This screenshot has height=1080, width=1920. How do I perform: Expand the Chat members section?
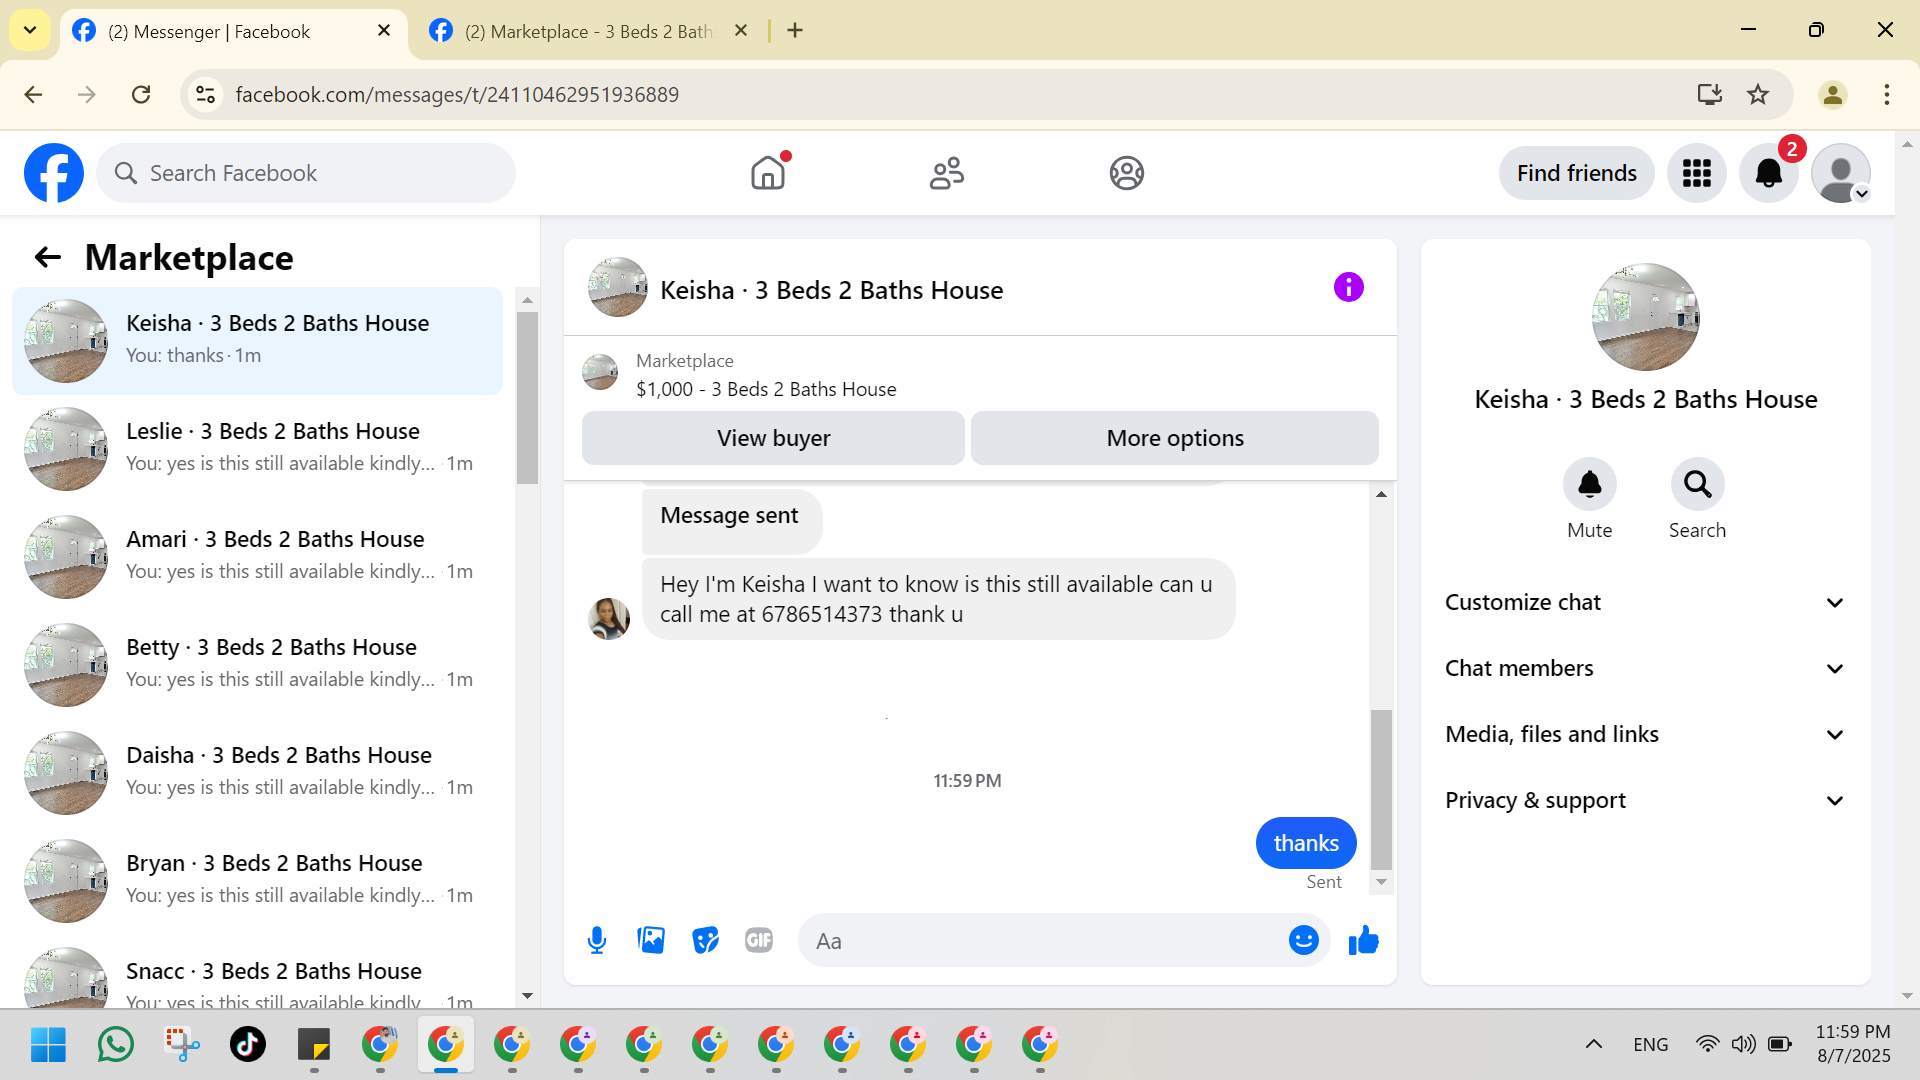1645,668
